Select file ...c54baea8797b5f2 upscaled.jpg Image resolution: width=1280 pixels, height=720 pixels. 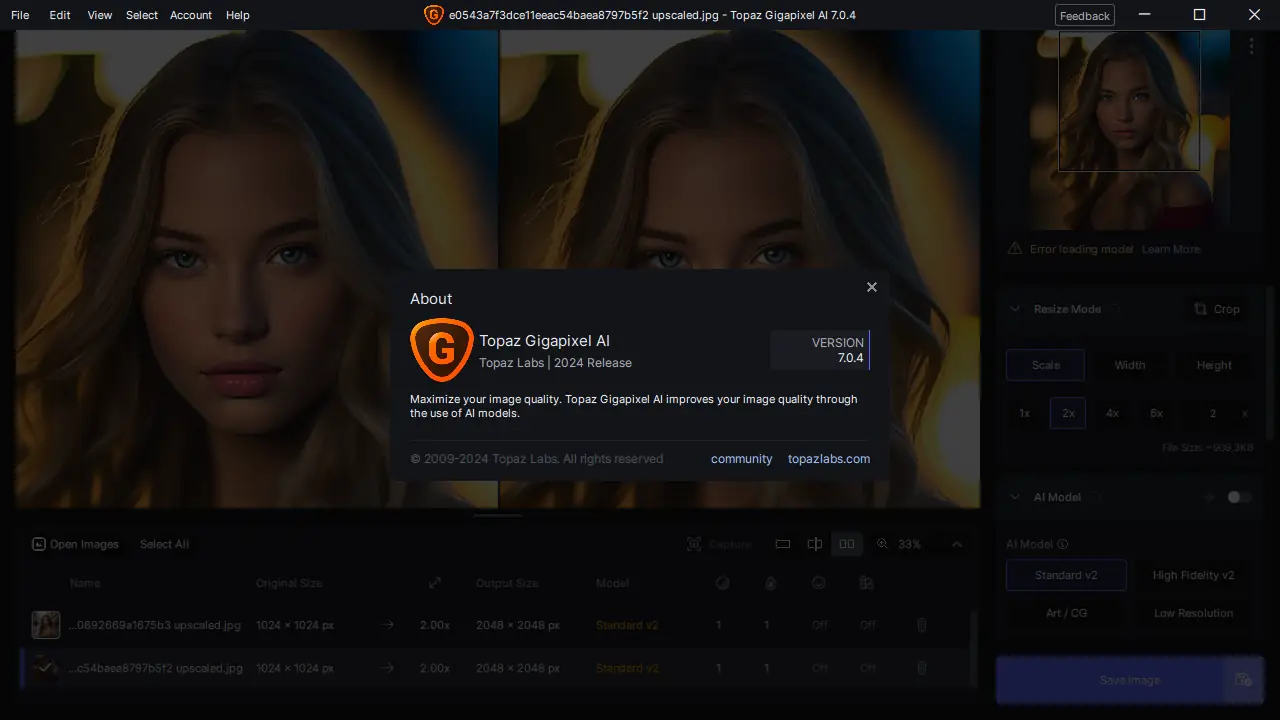click(x=155, y=668)
